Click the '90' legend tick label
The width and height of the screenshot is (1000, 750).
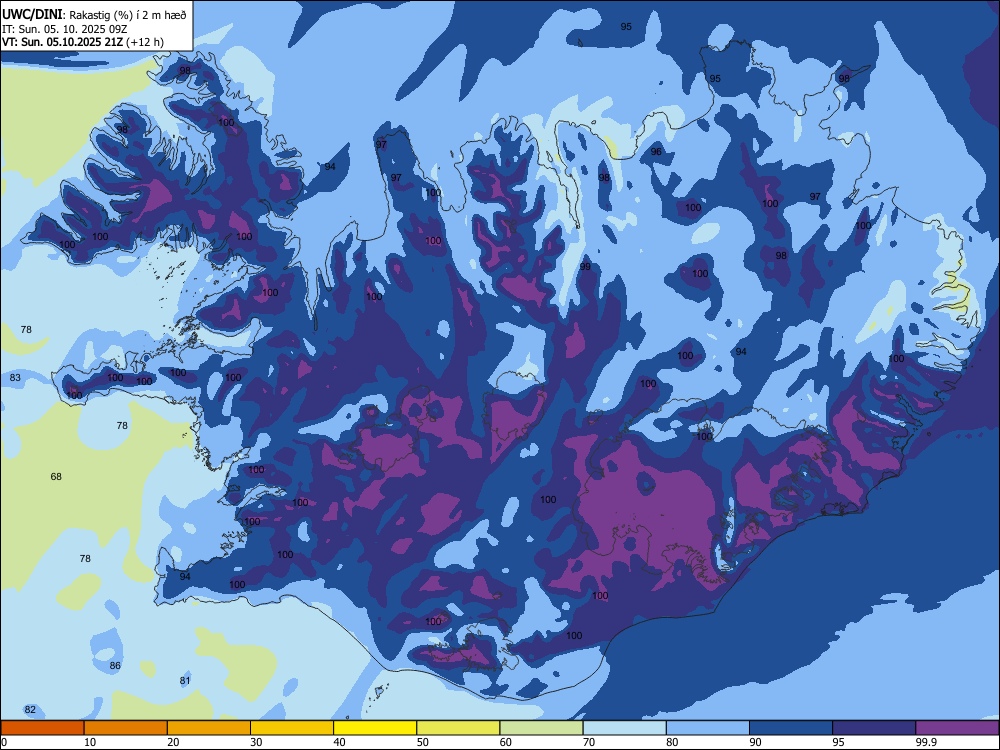[x=755, y=742]
